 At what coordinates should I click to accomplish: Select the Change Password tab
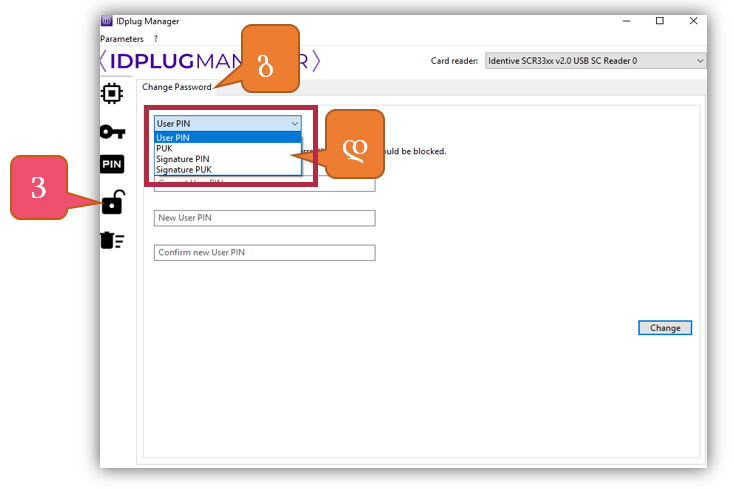point(176,87)
